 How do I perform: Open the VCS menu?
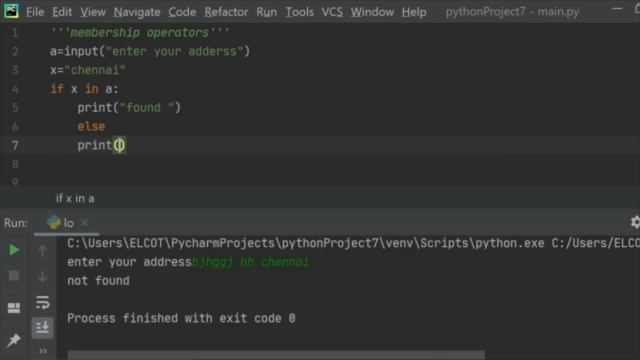point(332,12)
